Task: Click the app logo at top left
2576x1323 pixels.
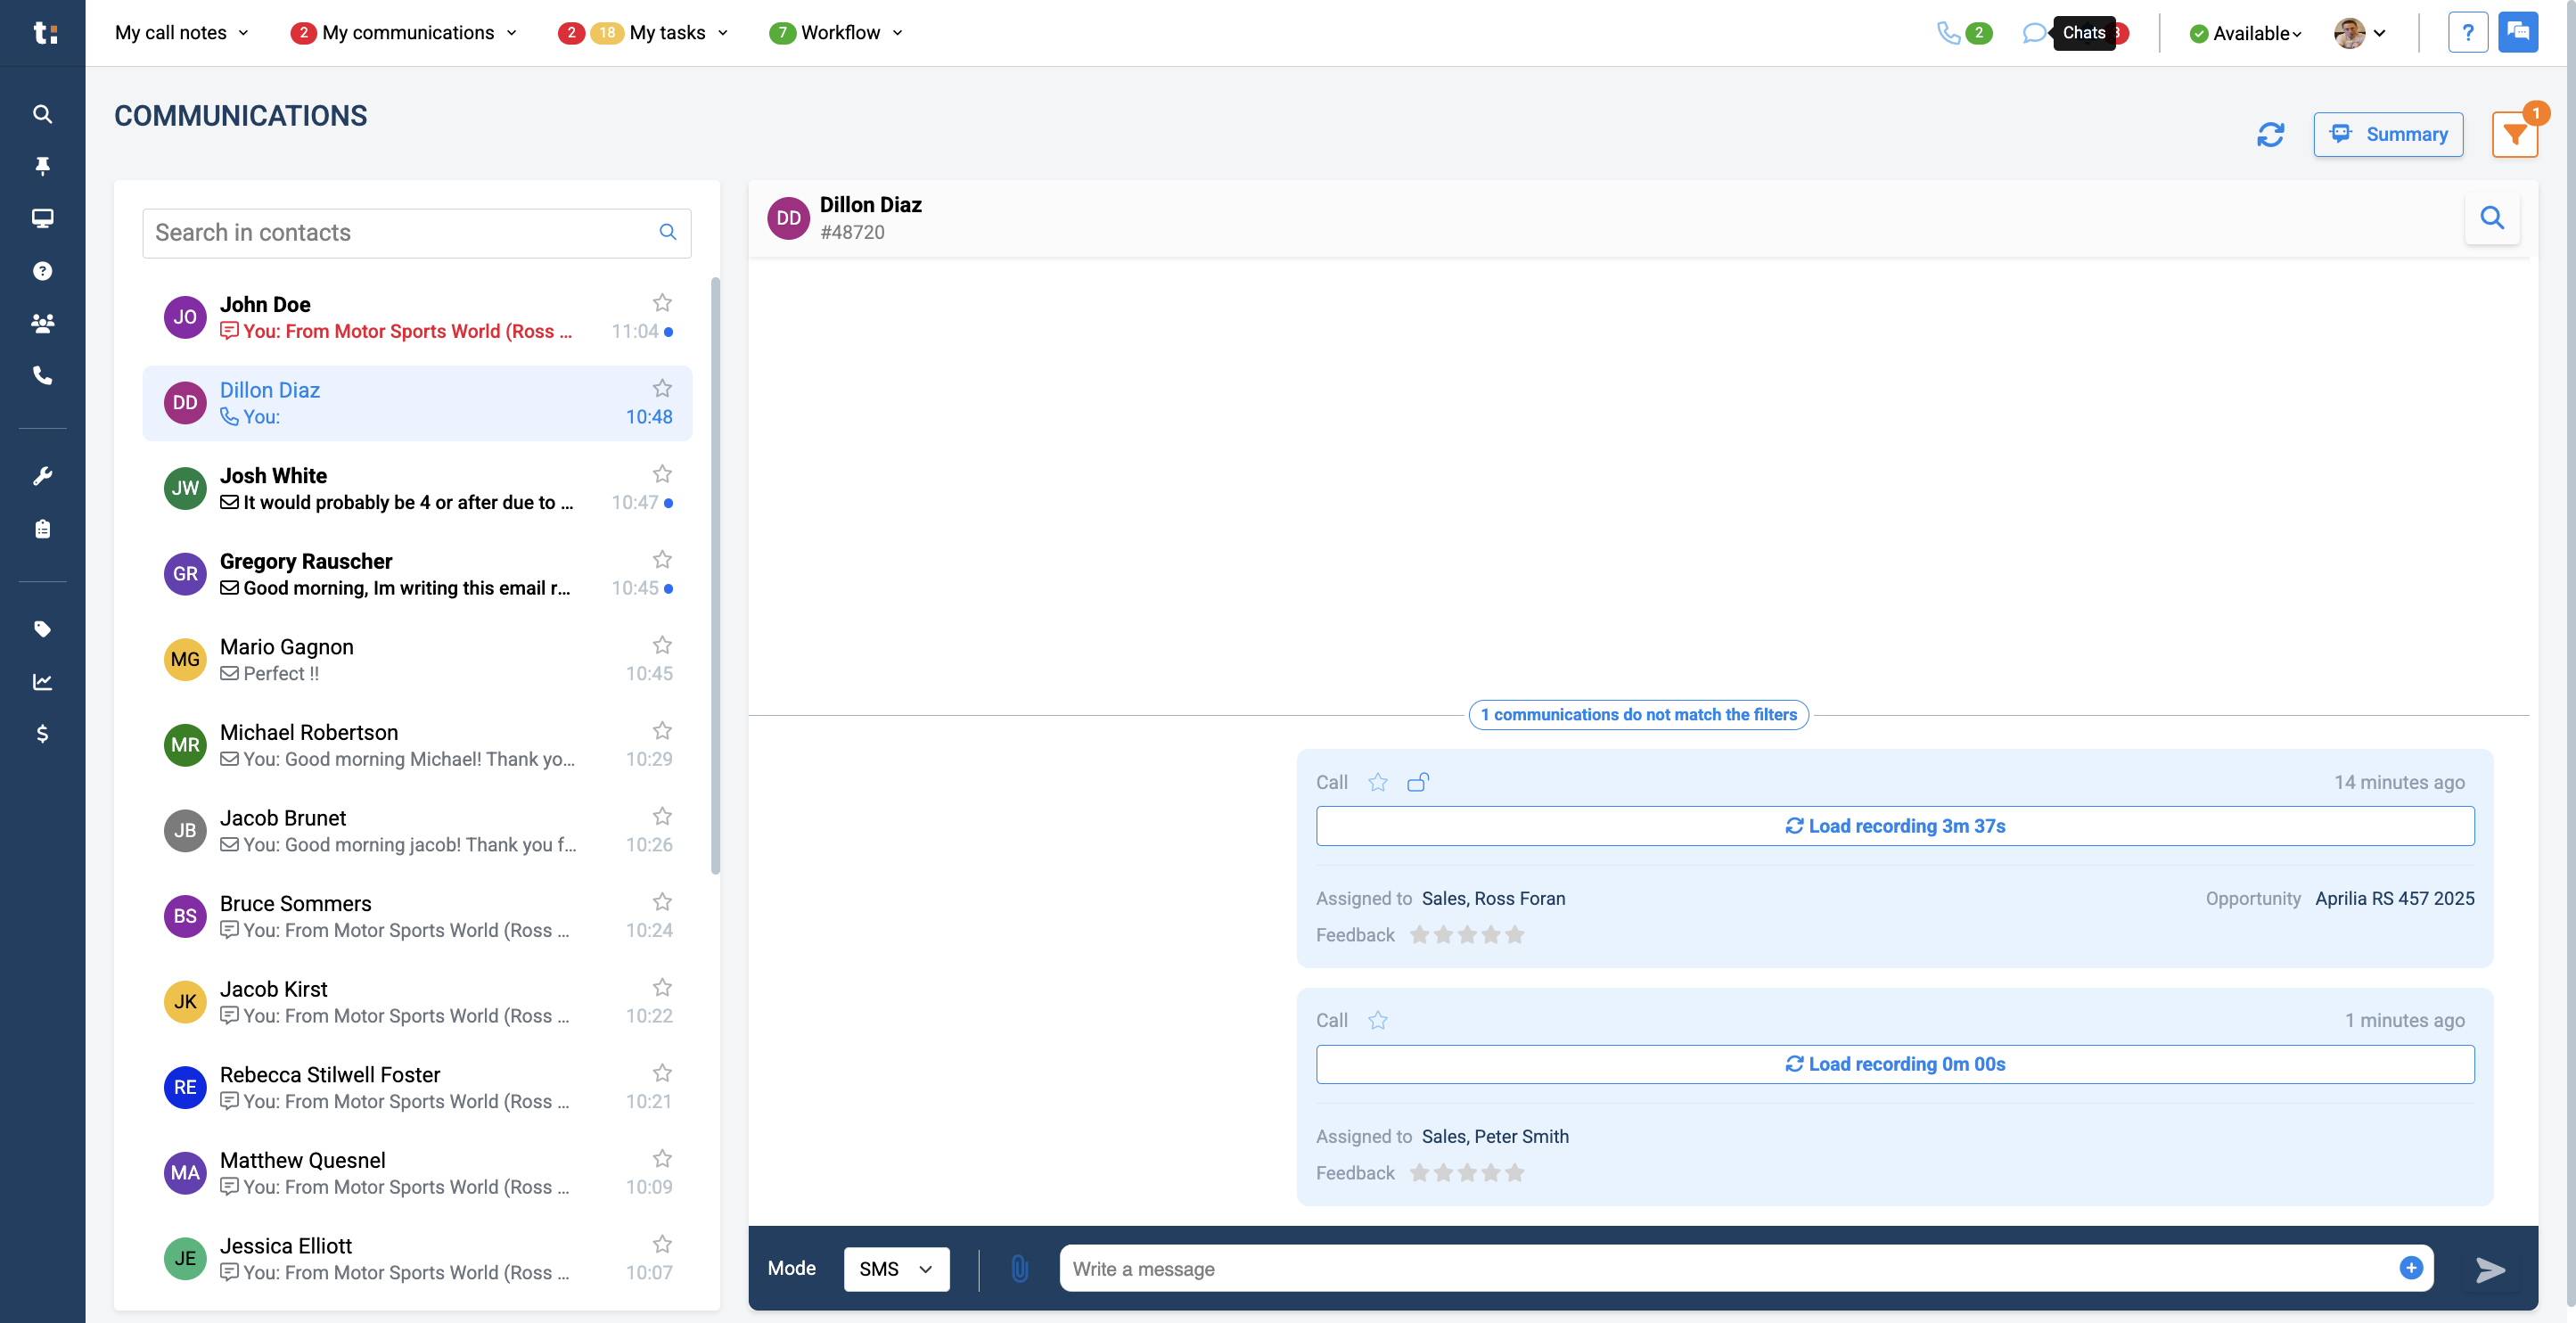Action: click(44, 33)
